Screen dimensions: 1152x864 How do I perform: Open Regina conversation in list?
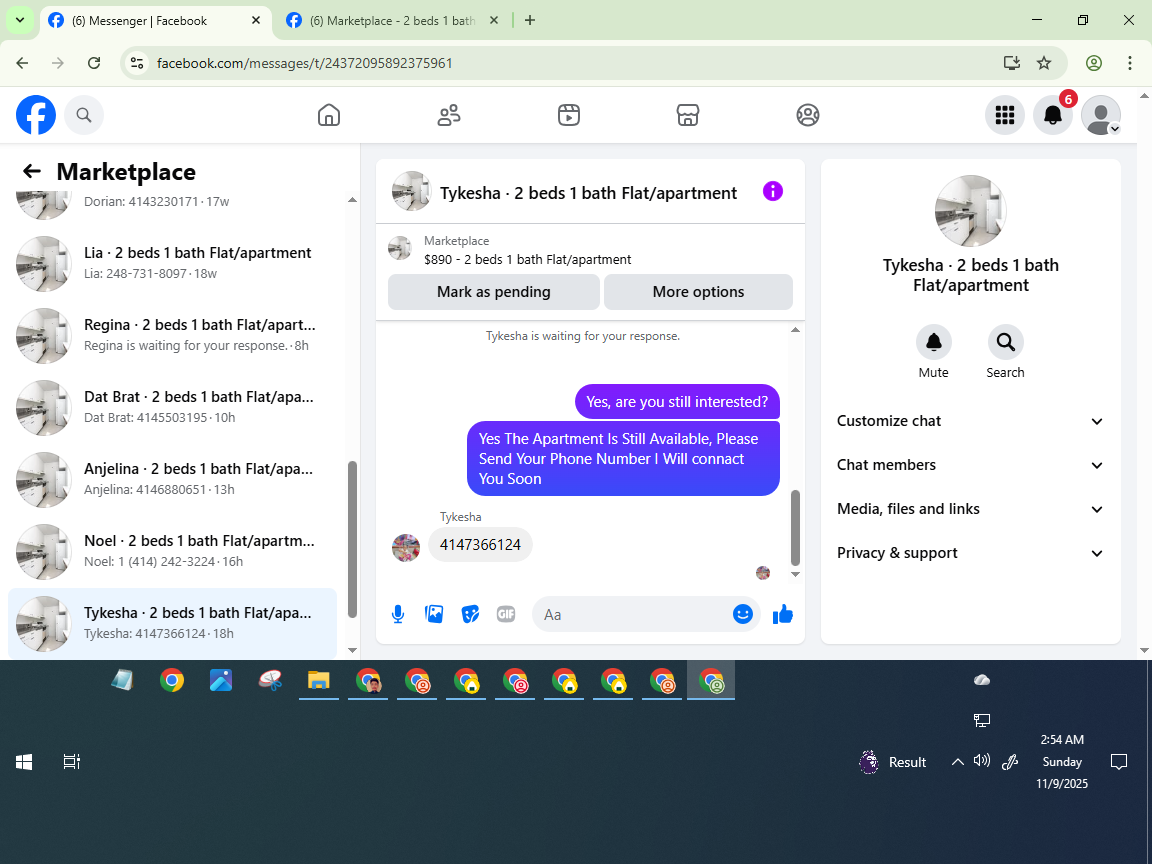click(173, 336)
